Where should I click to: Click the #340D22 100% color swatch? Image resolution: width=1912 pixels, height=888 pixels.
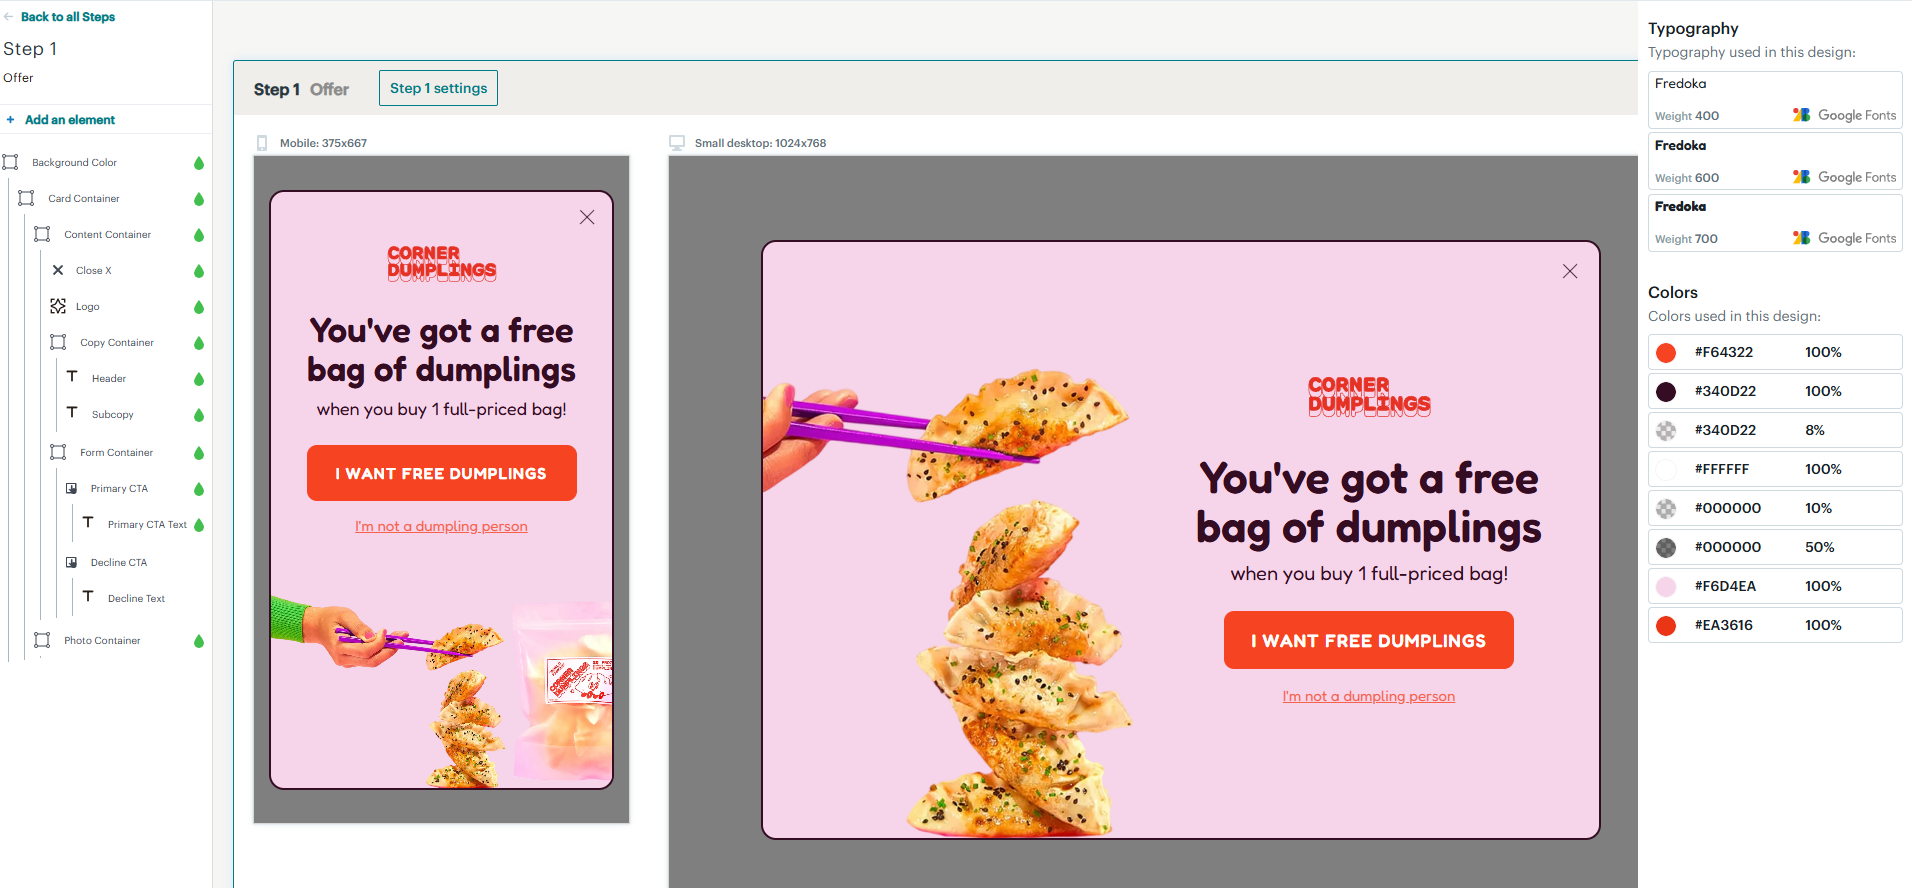[1666, 391]
